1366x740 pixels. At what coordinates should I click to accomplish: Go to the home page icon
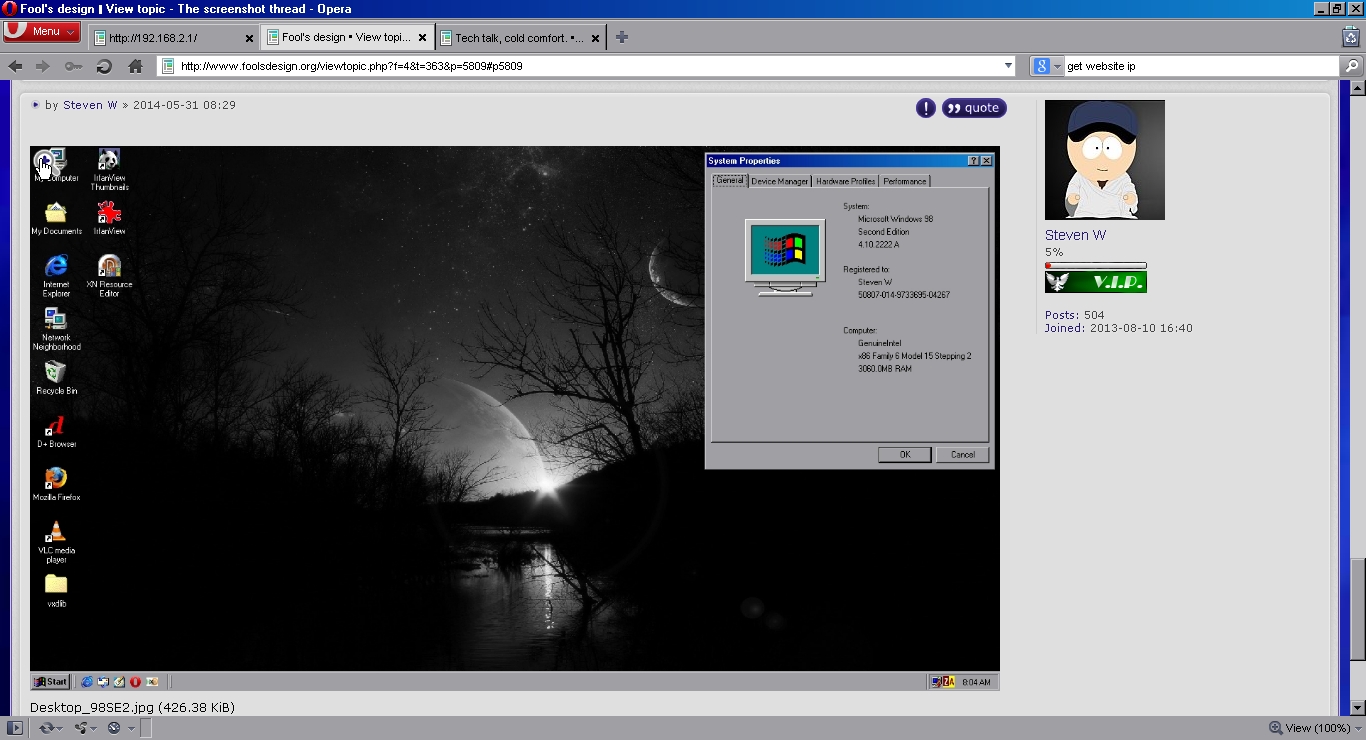point(136,66)
